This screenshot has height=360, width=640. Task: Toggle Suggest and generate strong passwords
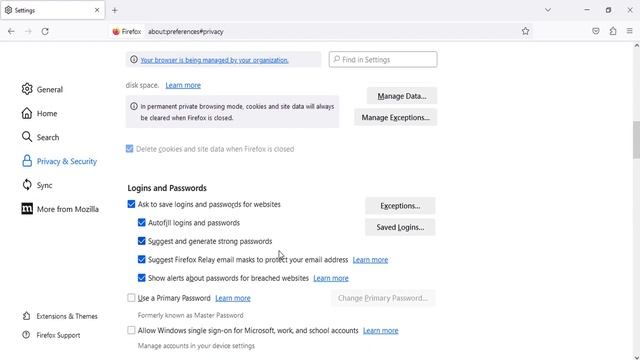(142, 241)
